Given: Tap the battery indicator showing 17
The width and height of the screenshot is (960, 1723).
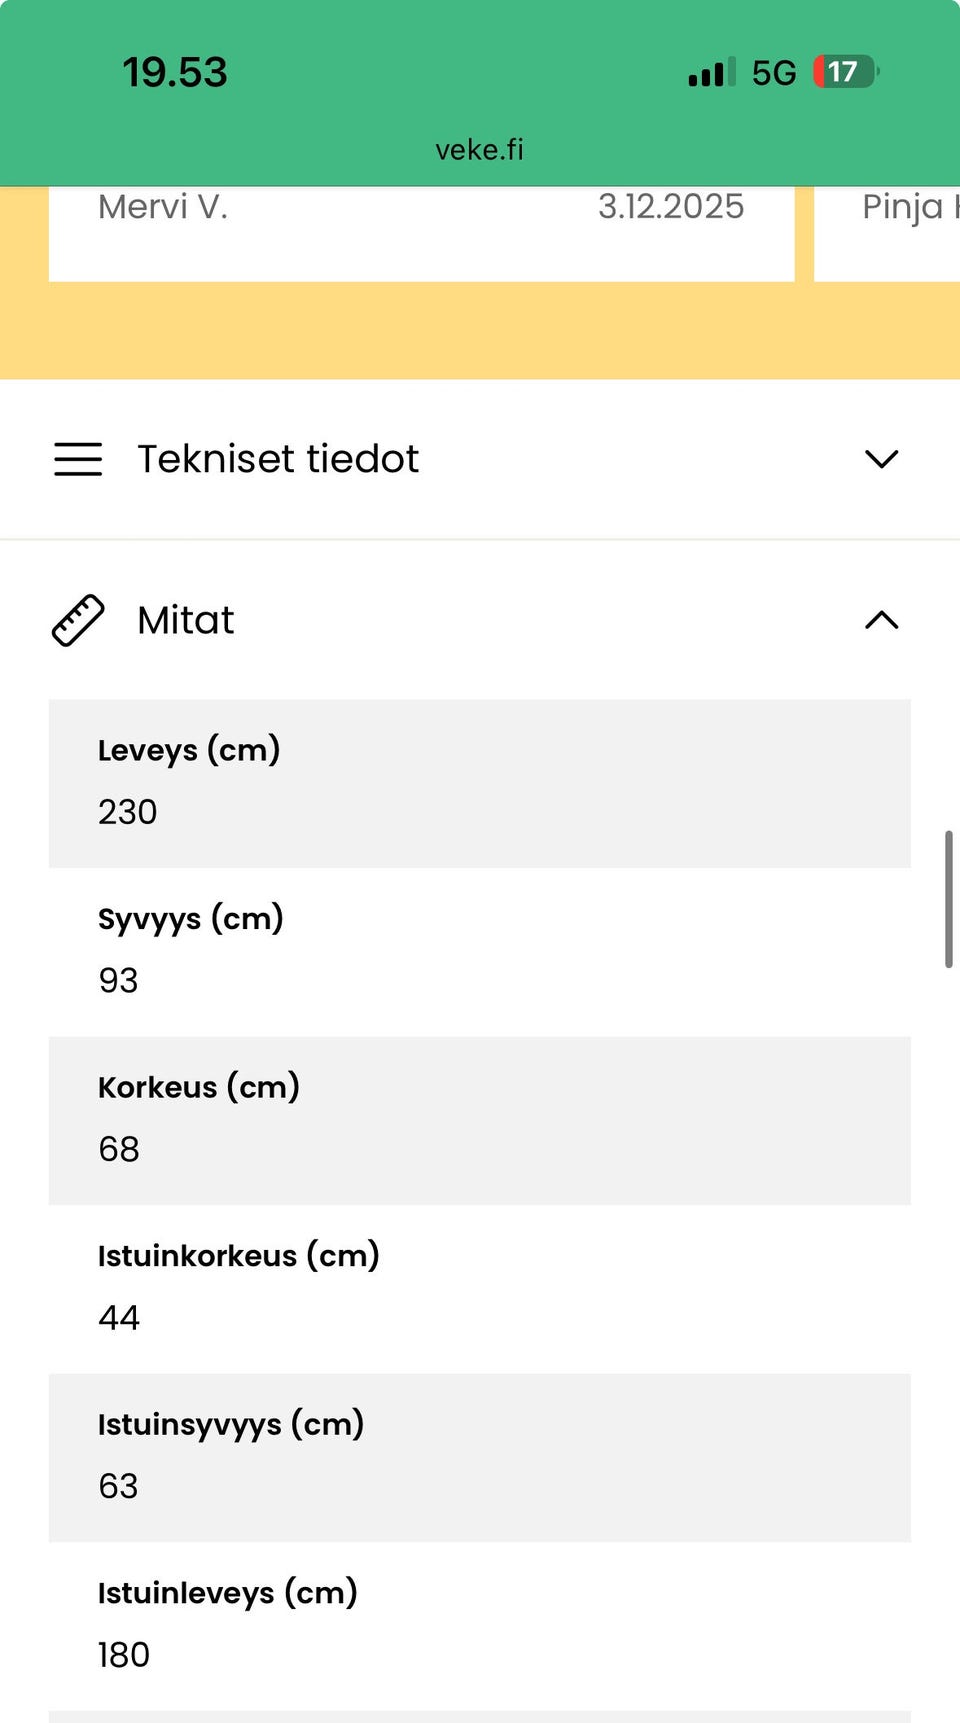Looking at the screenshot, I should pos(845,72).
